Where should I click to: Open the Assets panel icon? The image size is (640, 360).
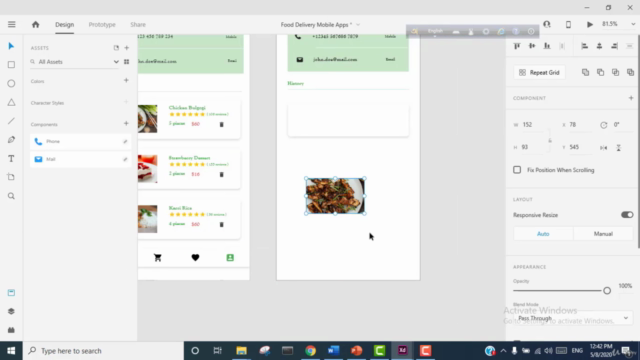click(11, 293)
